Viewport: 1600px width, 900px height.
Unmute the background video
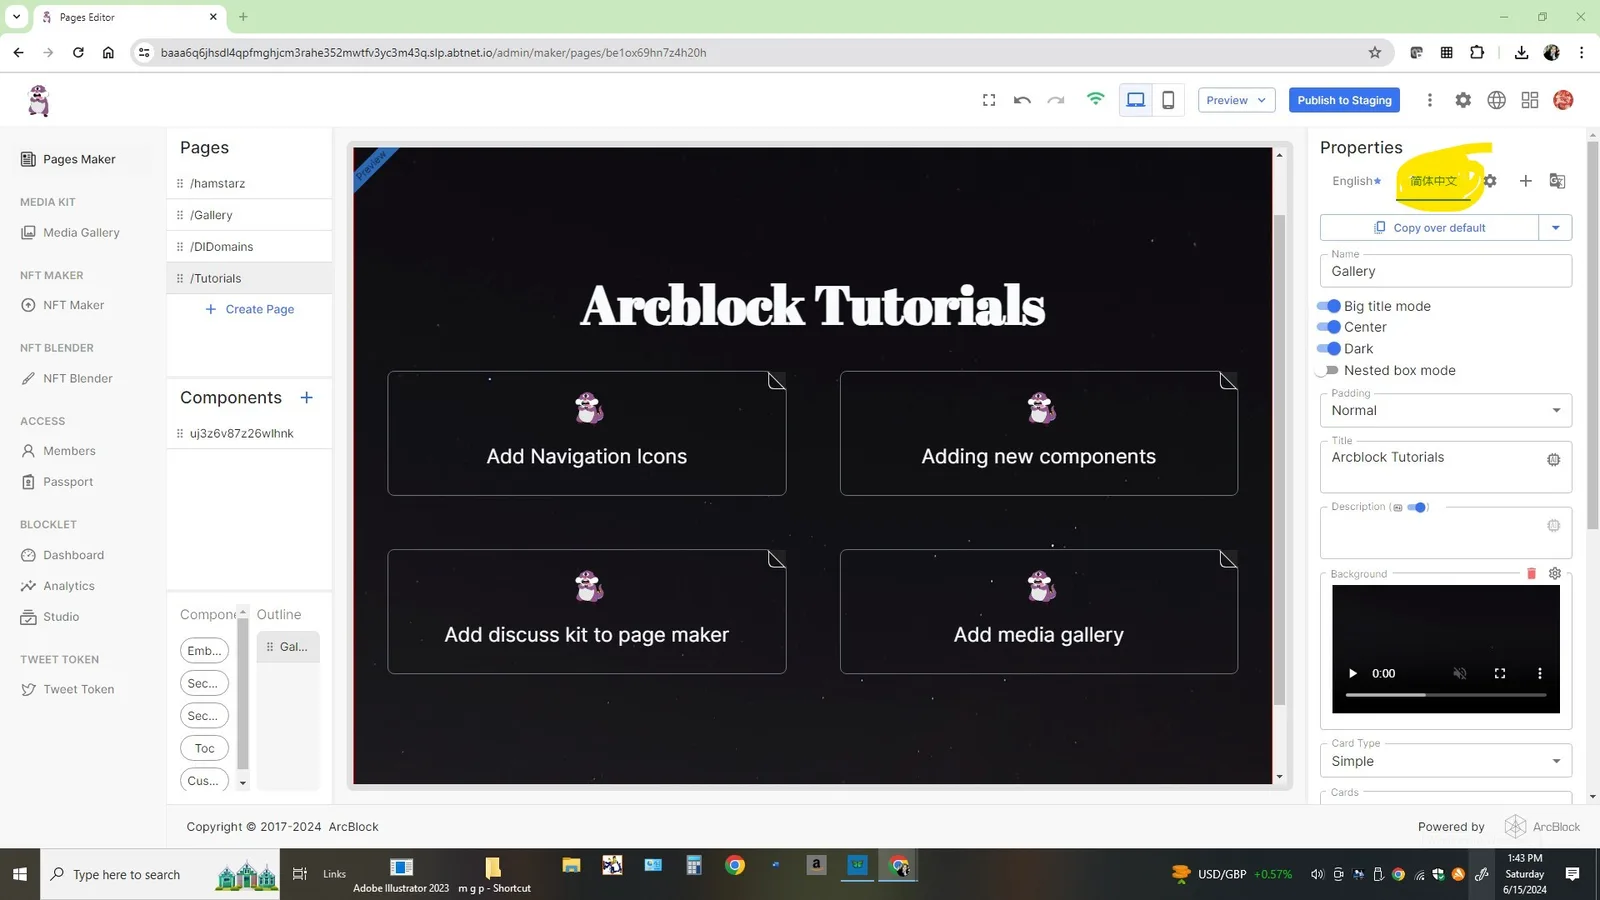(x=1460, y=673)
